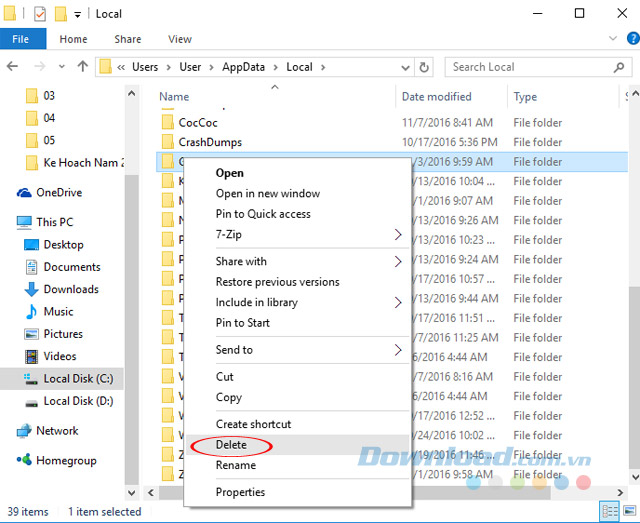Switch to the View ribbon tab

coord(180,39)
